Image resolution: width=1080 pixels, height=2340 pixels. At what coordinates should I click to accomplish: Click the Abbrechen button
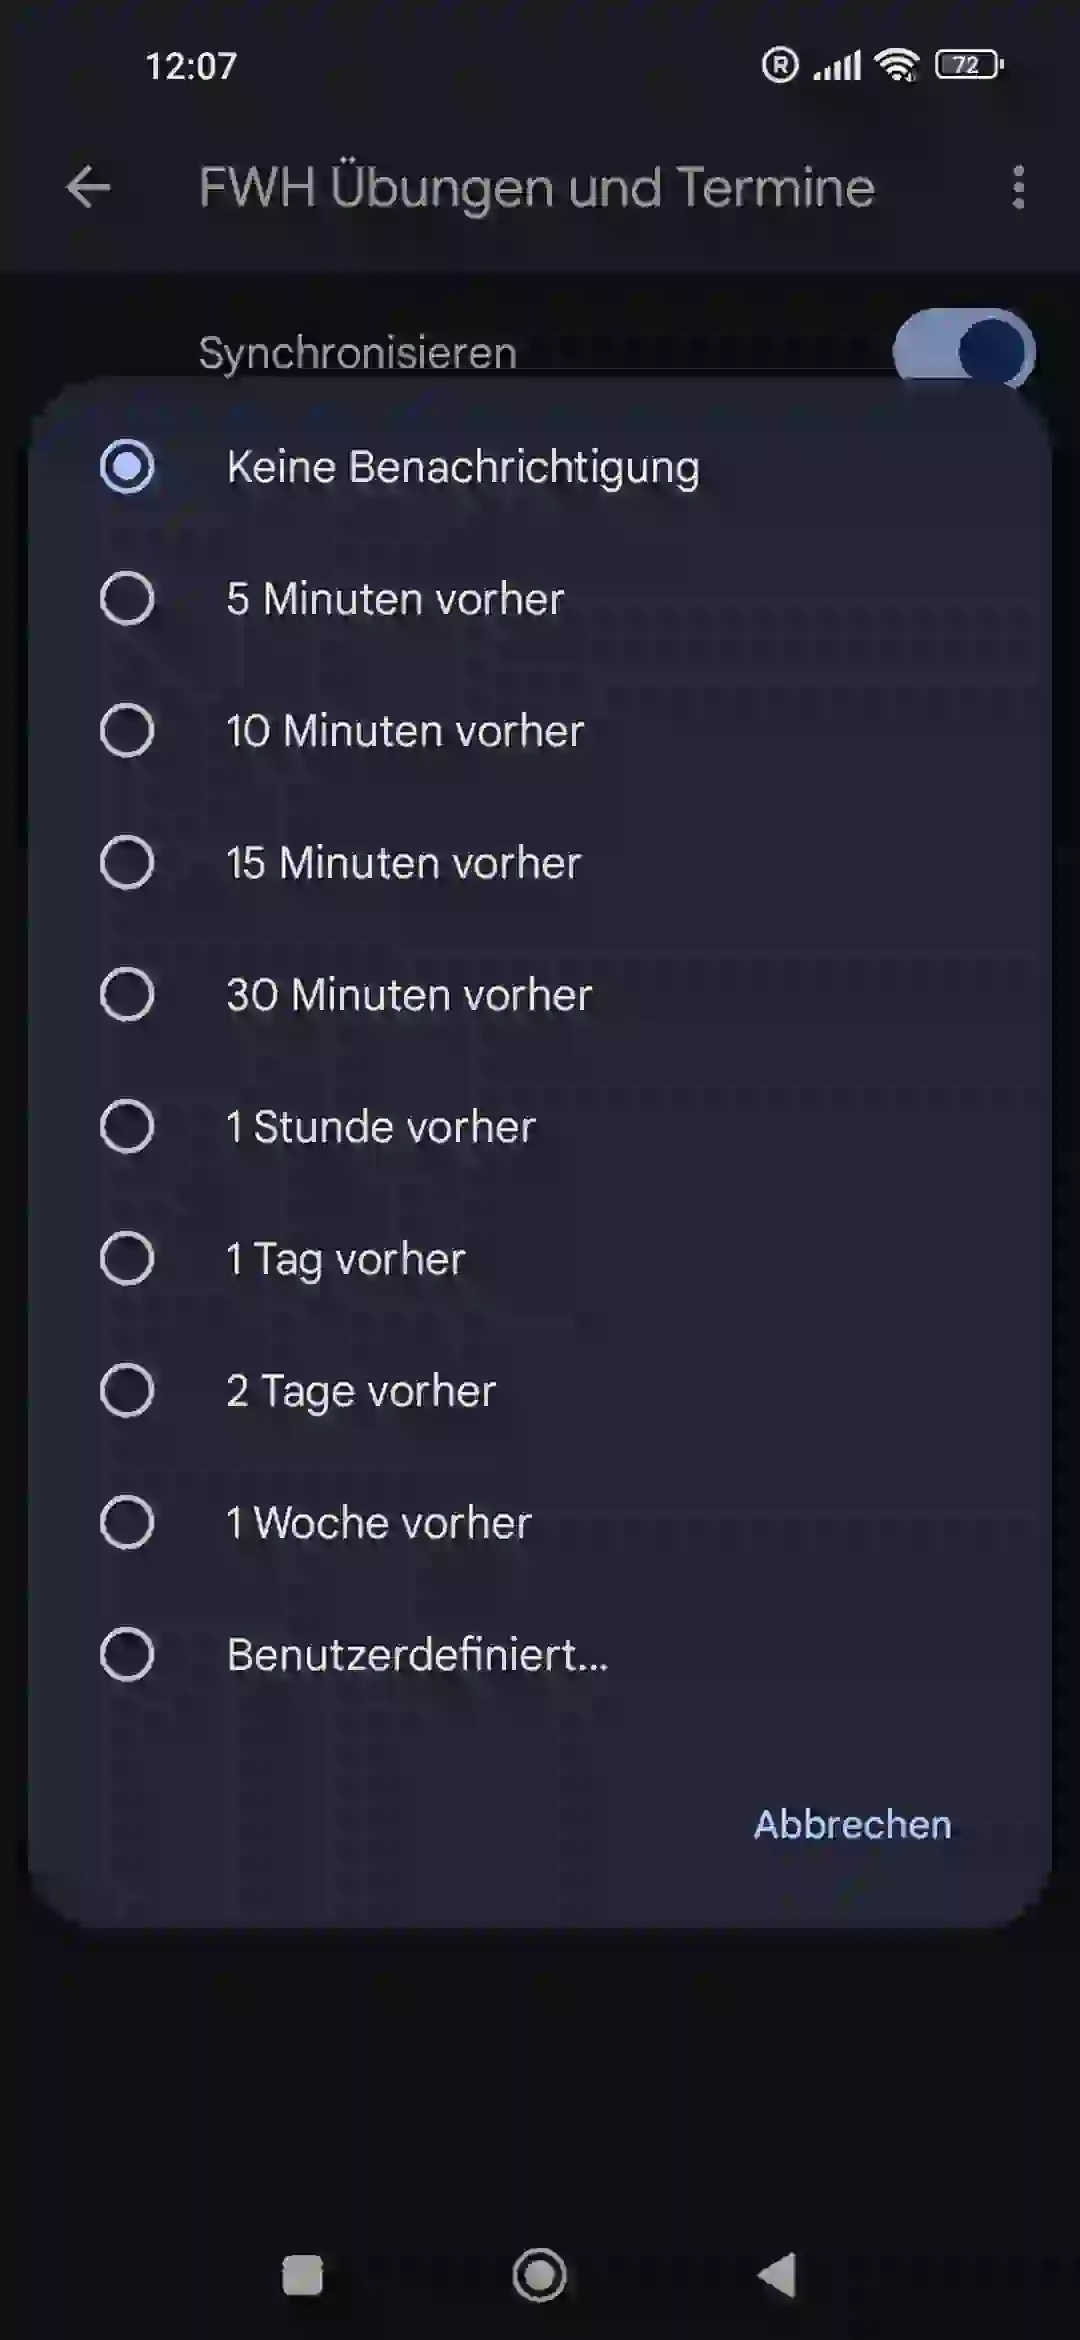pos(852,1825)
